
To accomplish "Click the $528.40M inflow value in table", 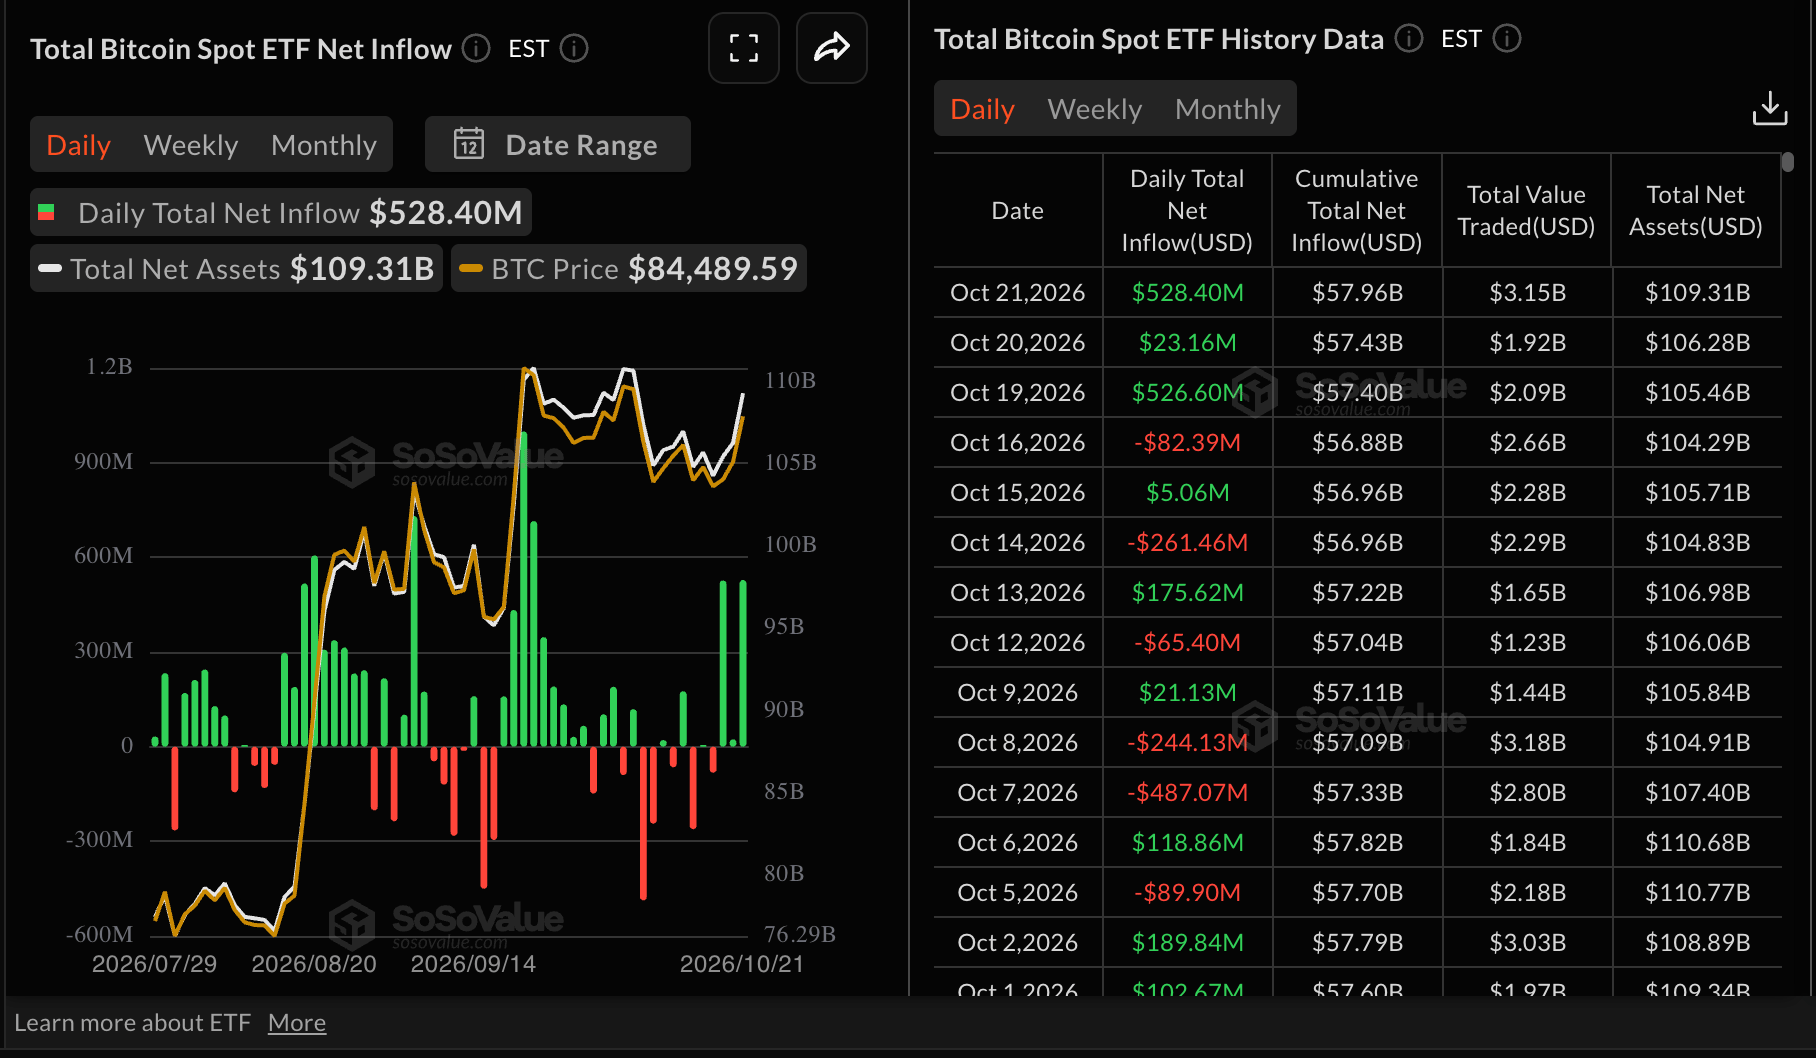I will pyautogui.click(x=1188, y=292).
